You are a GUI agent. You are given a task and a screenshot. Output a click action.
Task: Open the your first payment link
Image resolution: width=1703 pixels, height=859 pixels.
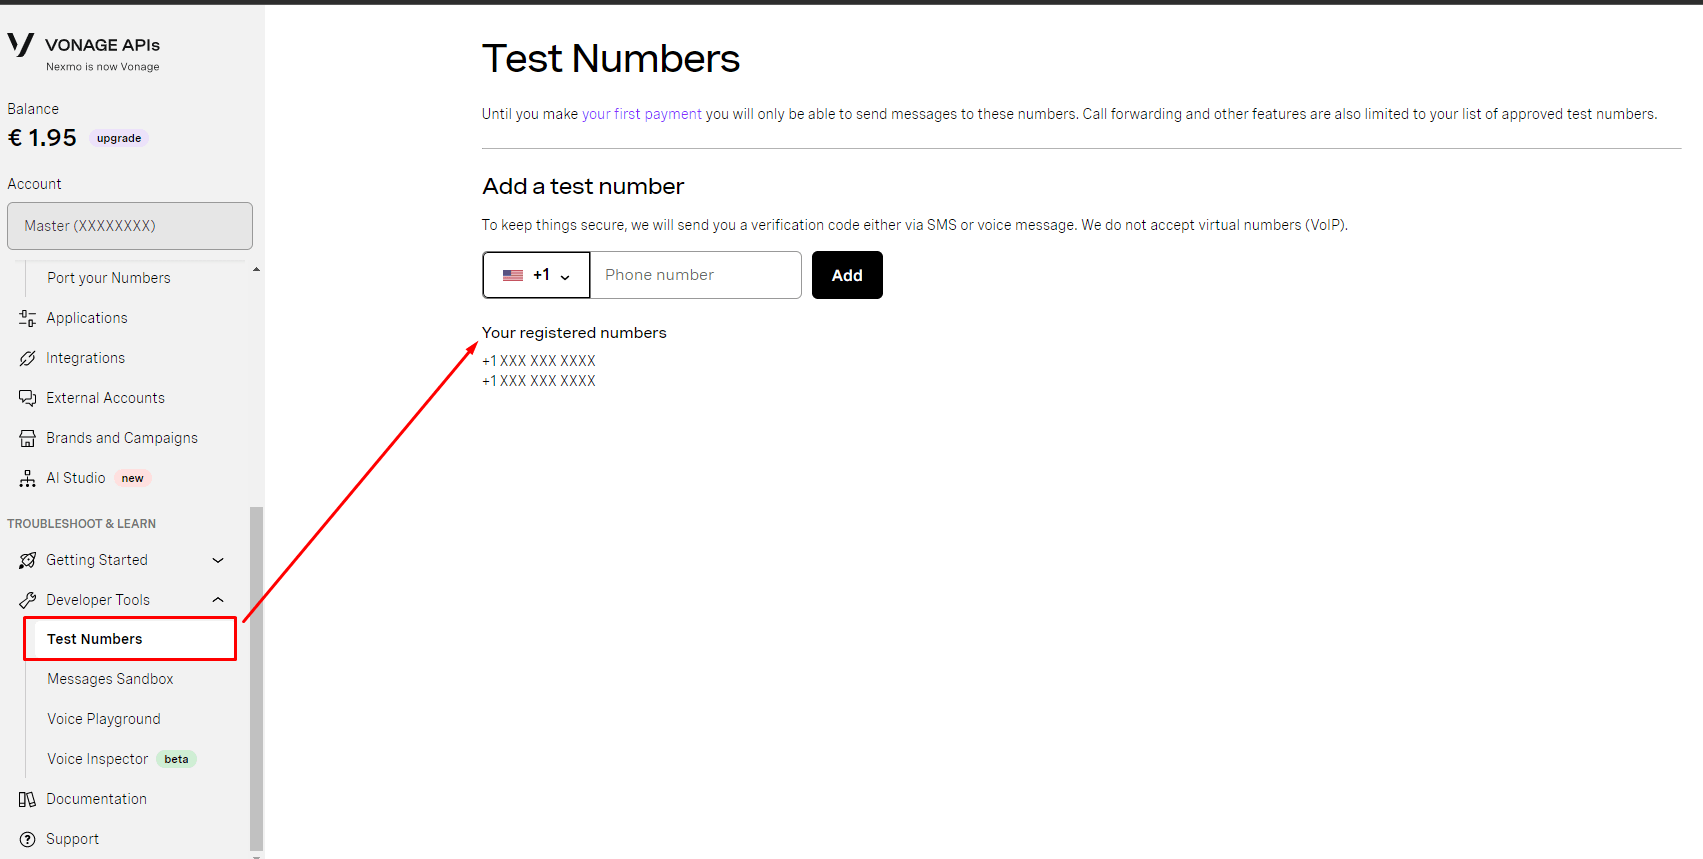click(641, 113)
